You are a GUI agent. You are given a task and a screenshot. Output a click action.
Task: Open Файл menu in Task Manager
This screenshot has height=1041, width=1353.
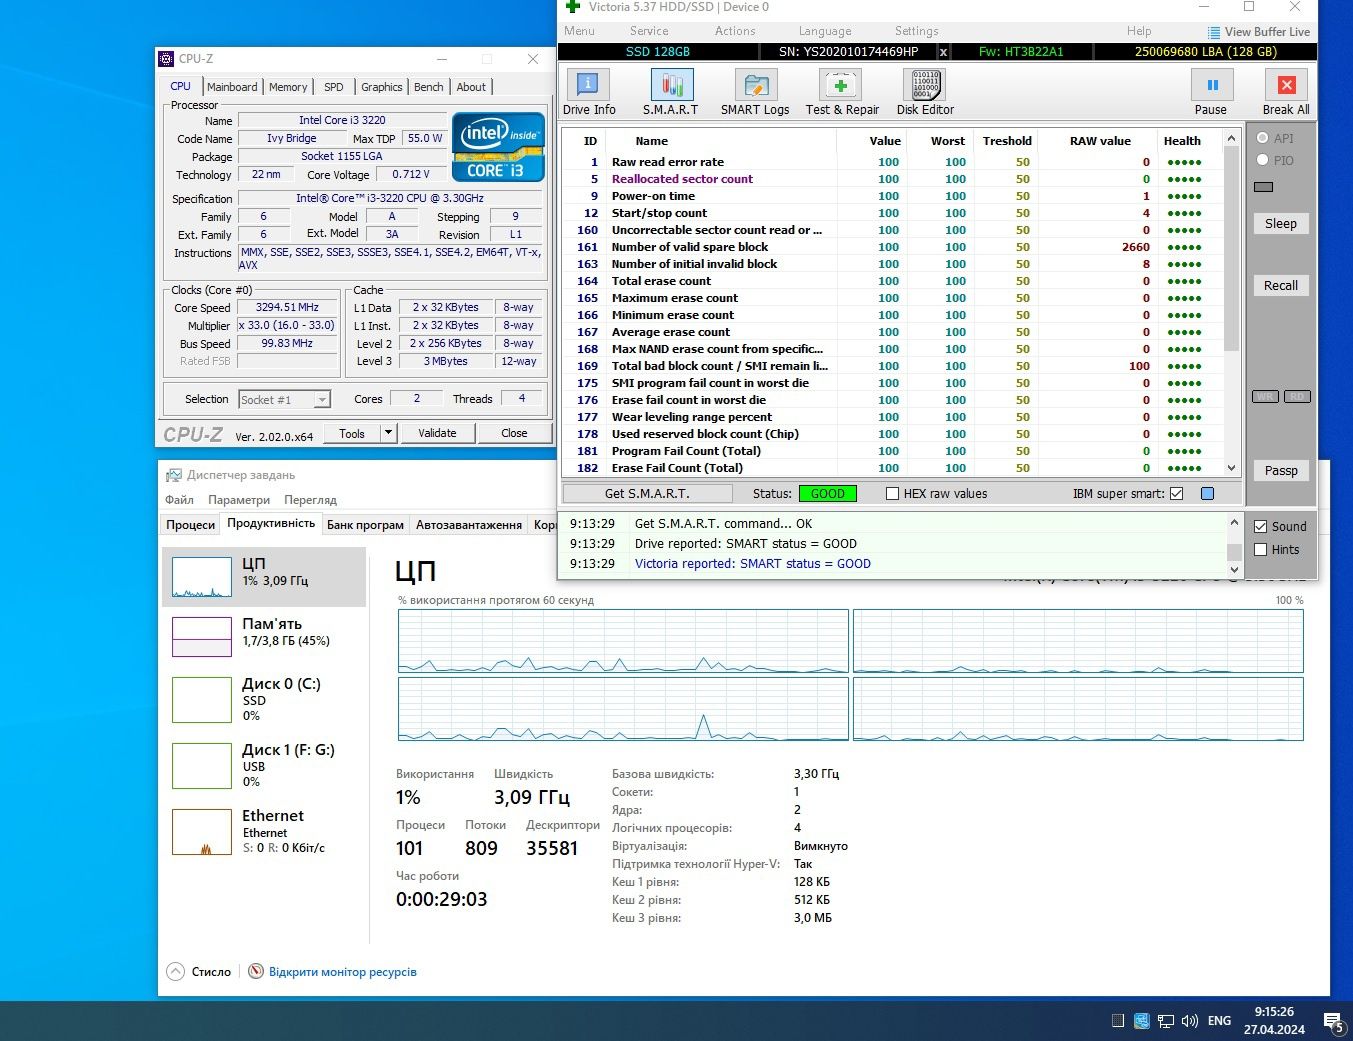[179, 499]
